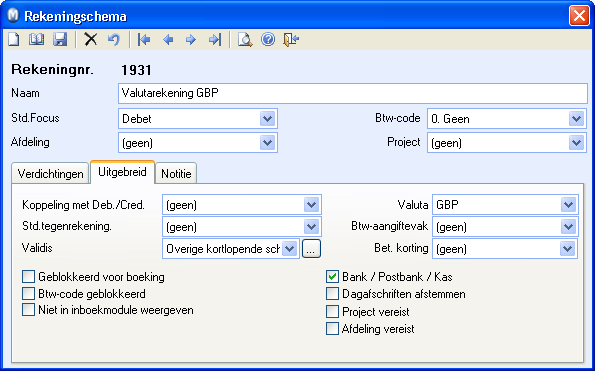
Task: Jump to last record arrow icon
Action: [x=215, y=39]
